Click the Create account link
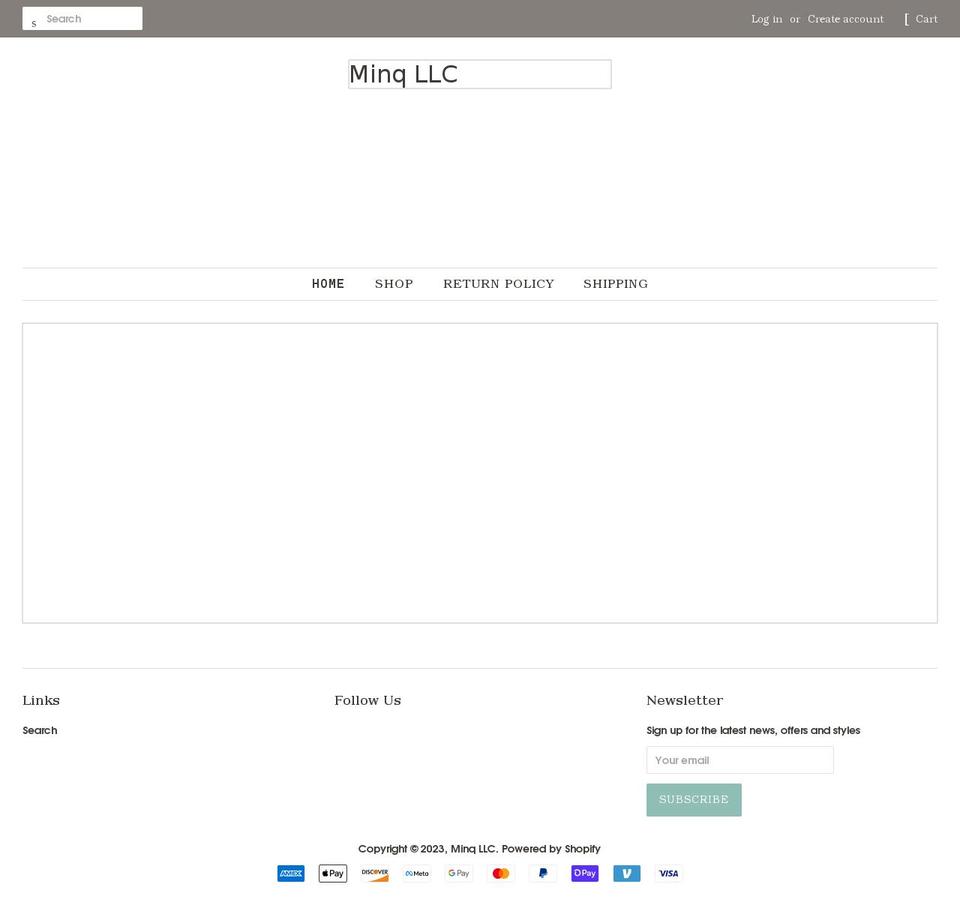This screenshot has width=960, height=908. point(846,19)
